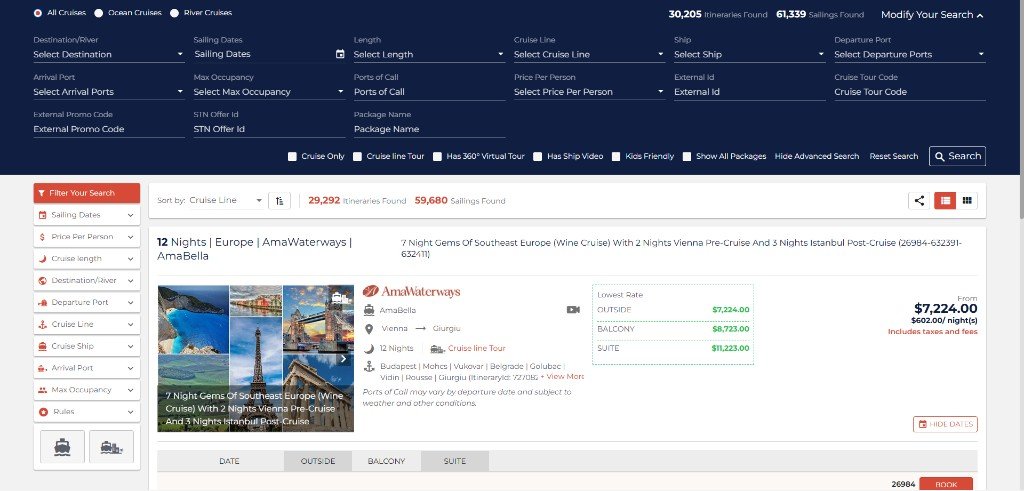Click the AmaWaterways logo
This screenshot has width=1024, height=491.
coord(411,291)
